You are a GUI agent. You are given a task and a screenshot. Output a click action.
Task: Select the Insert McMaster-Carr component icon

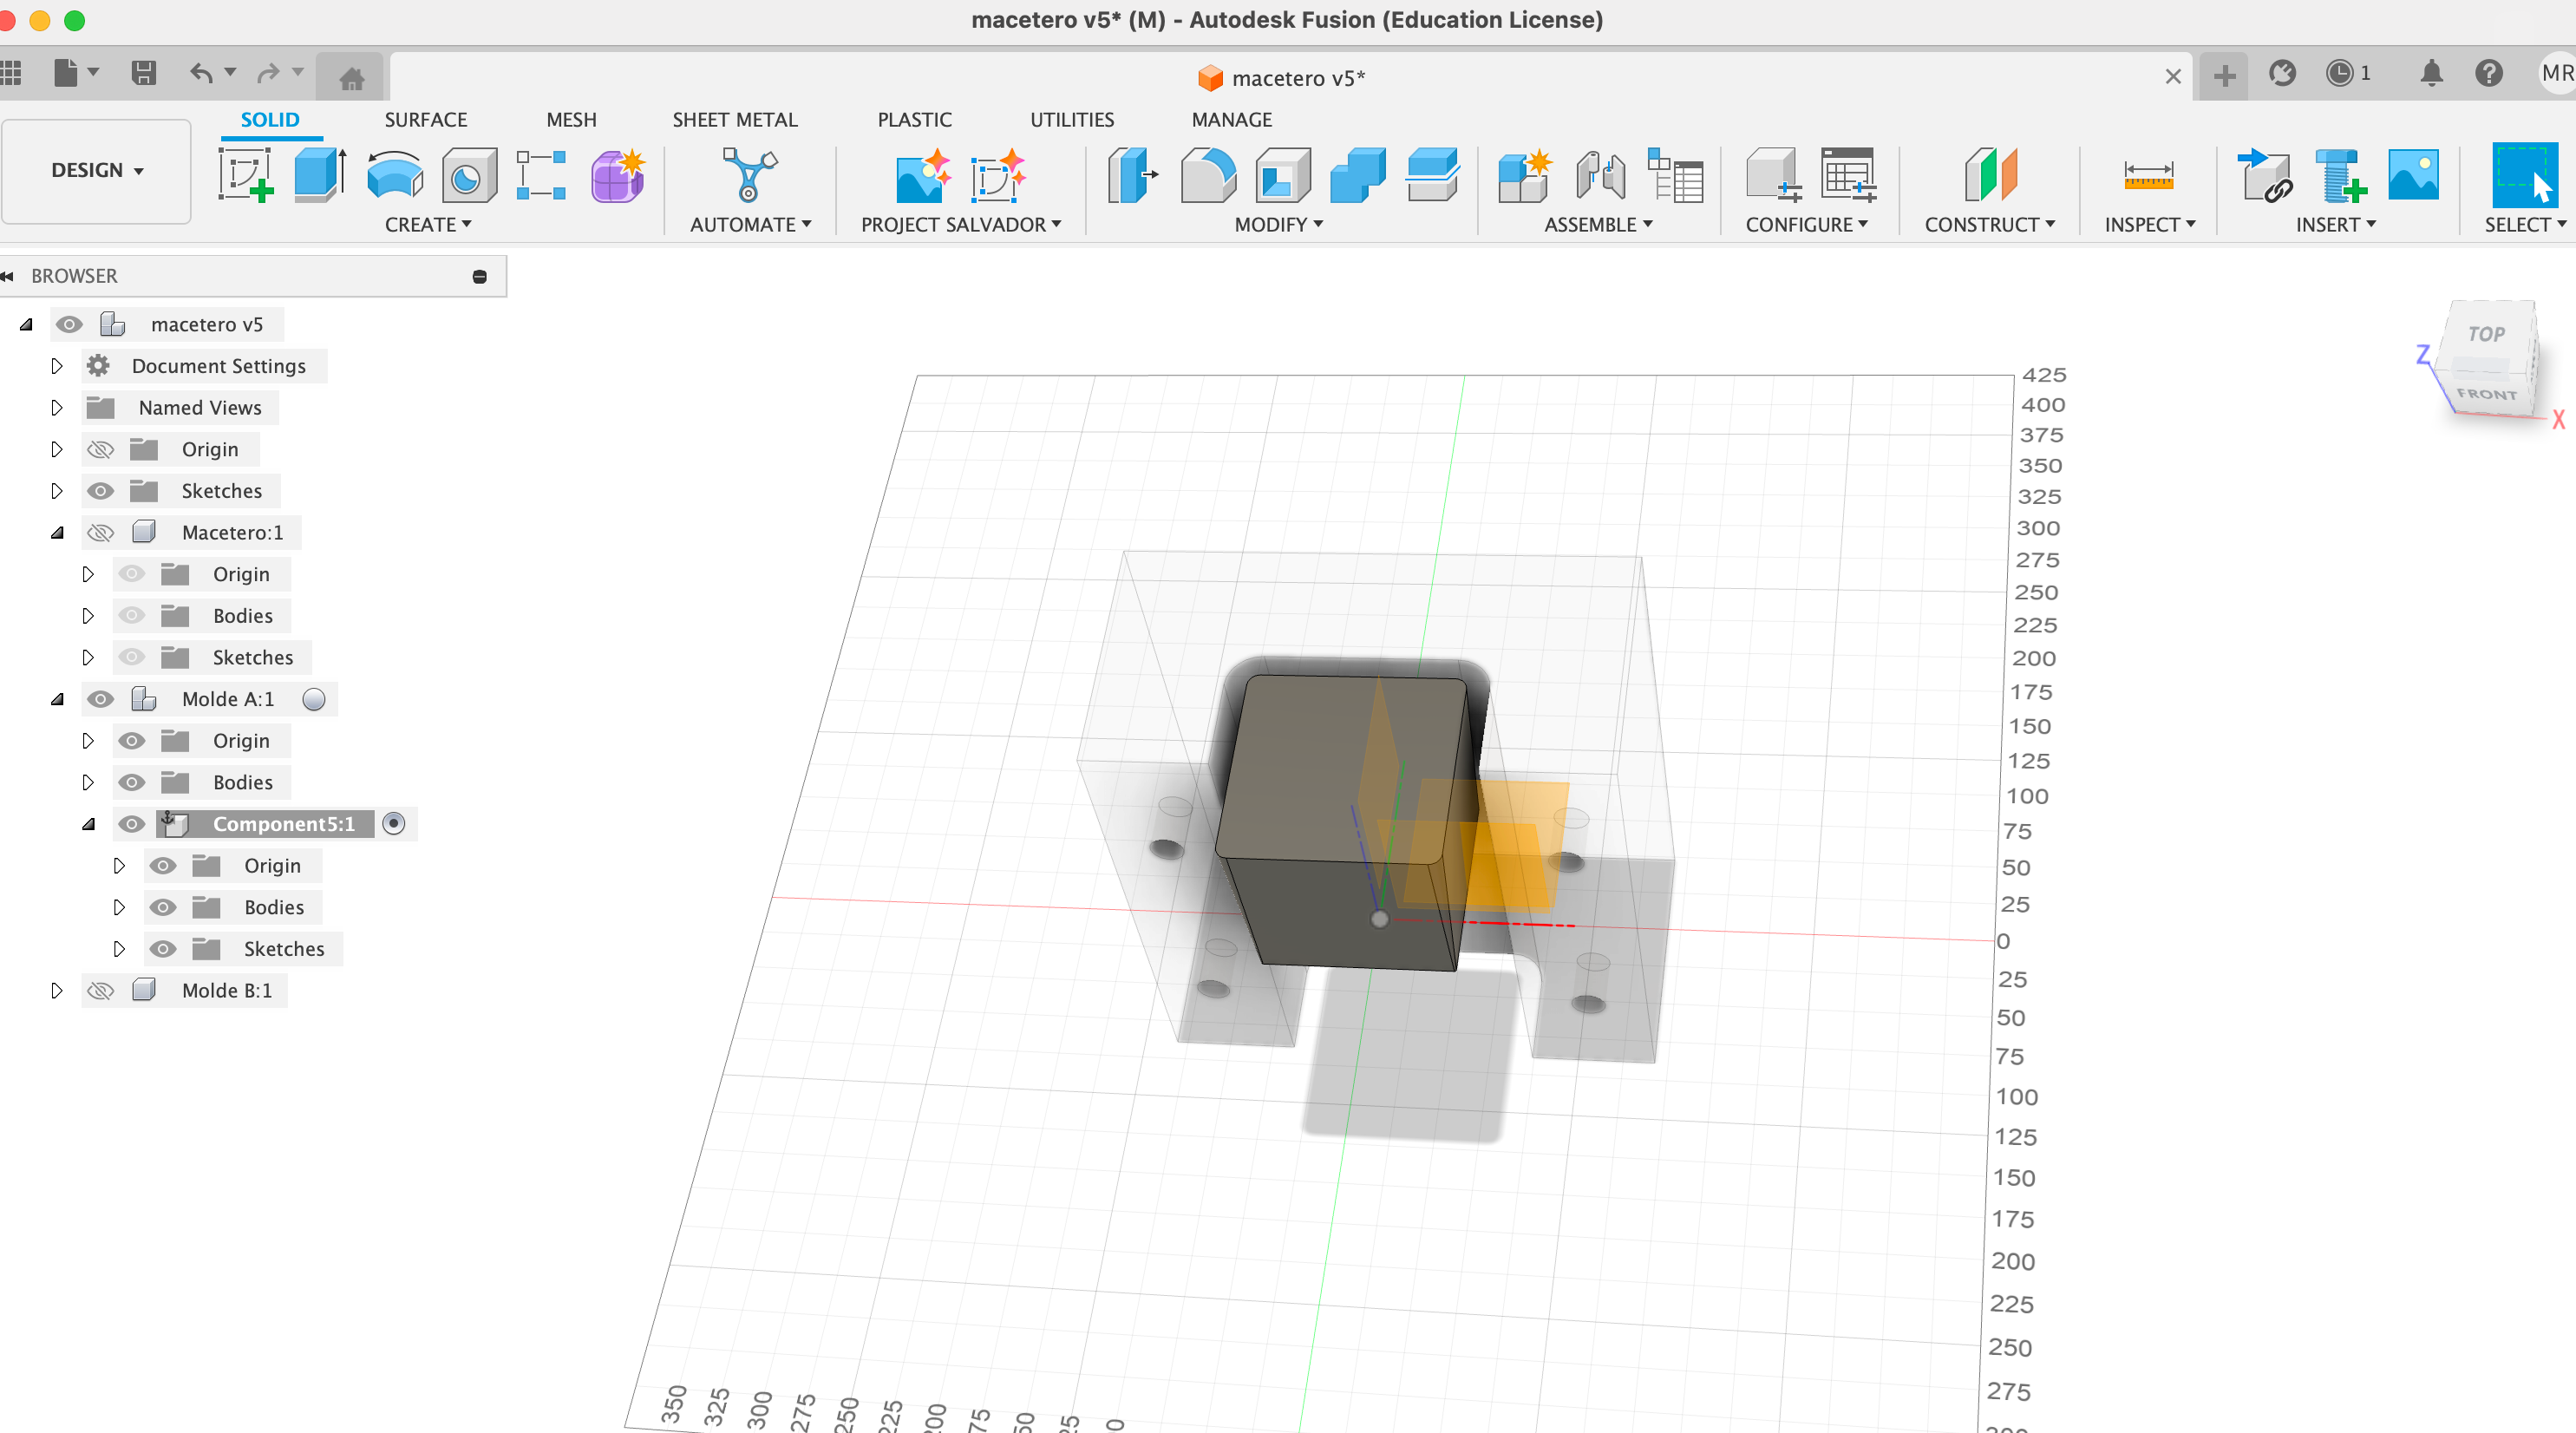[2340, 175]
